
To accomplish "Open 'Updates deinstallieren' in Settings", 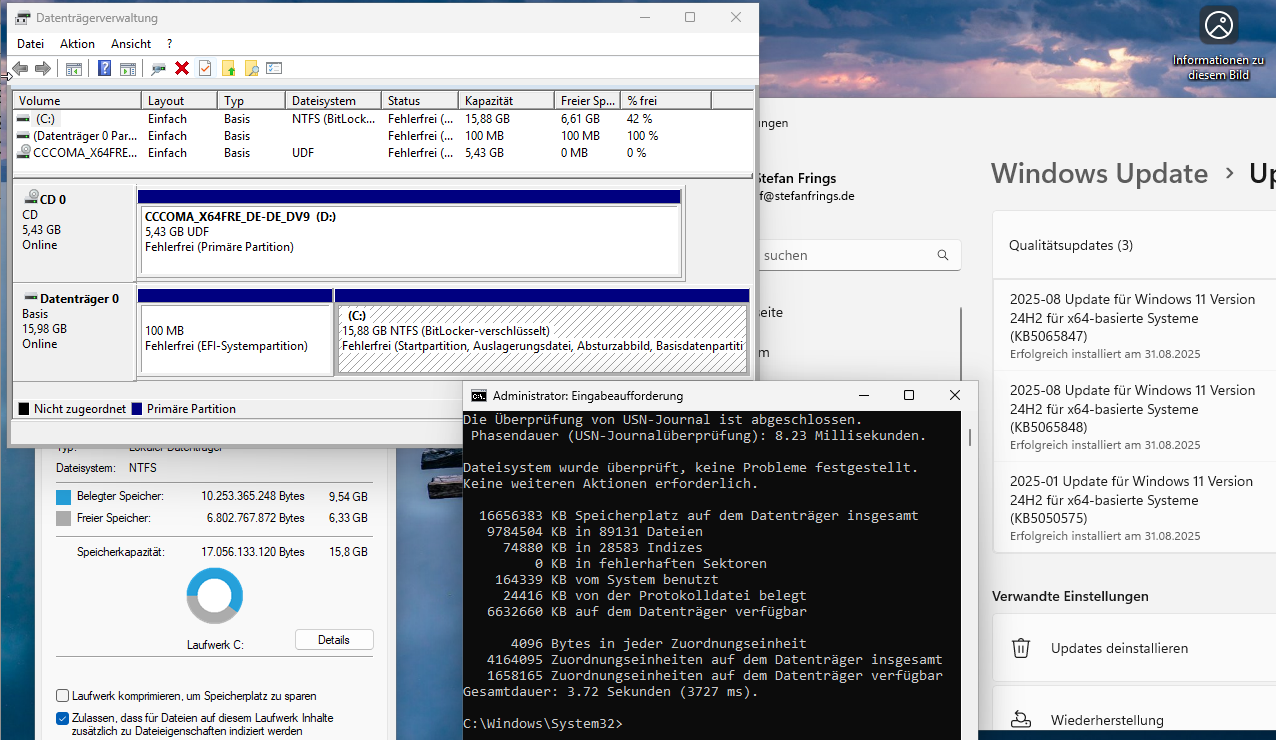I will tap(1134, 648).
